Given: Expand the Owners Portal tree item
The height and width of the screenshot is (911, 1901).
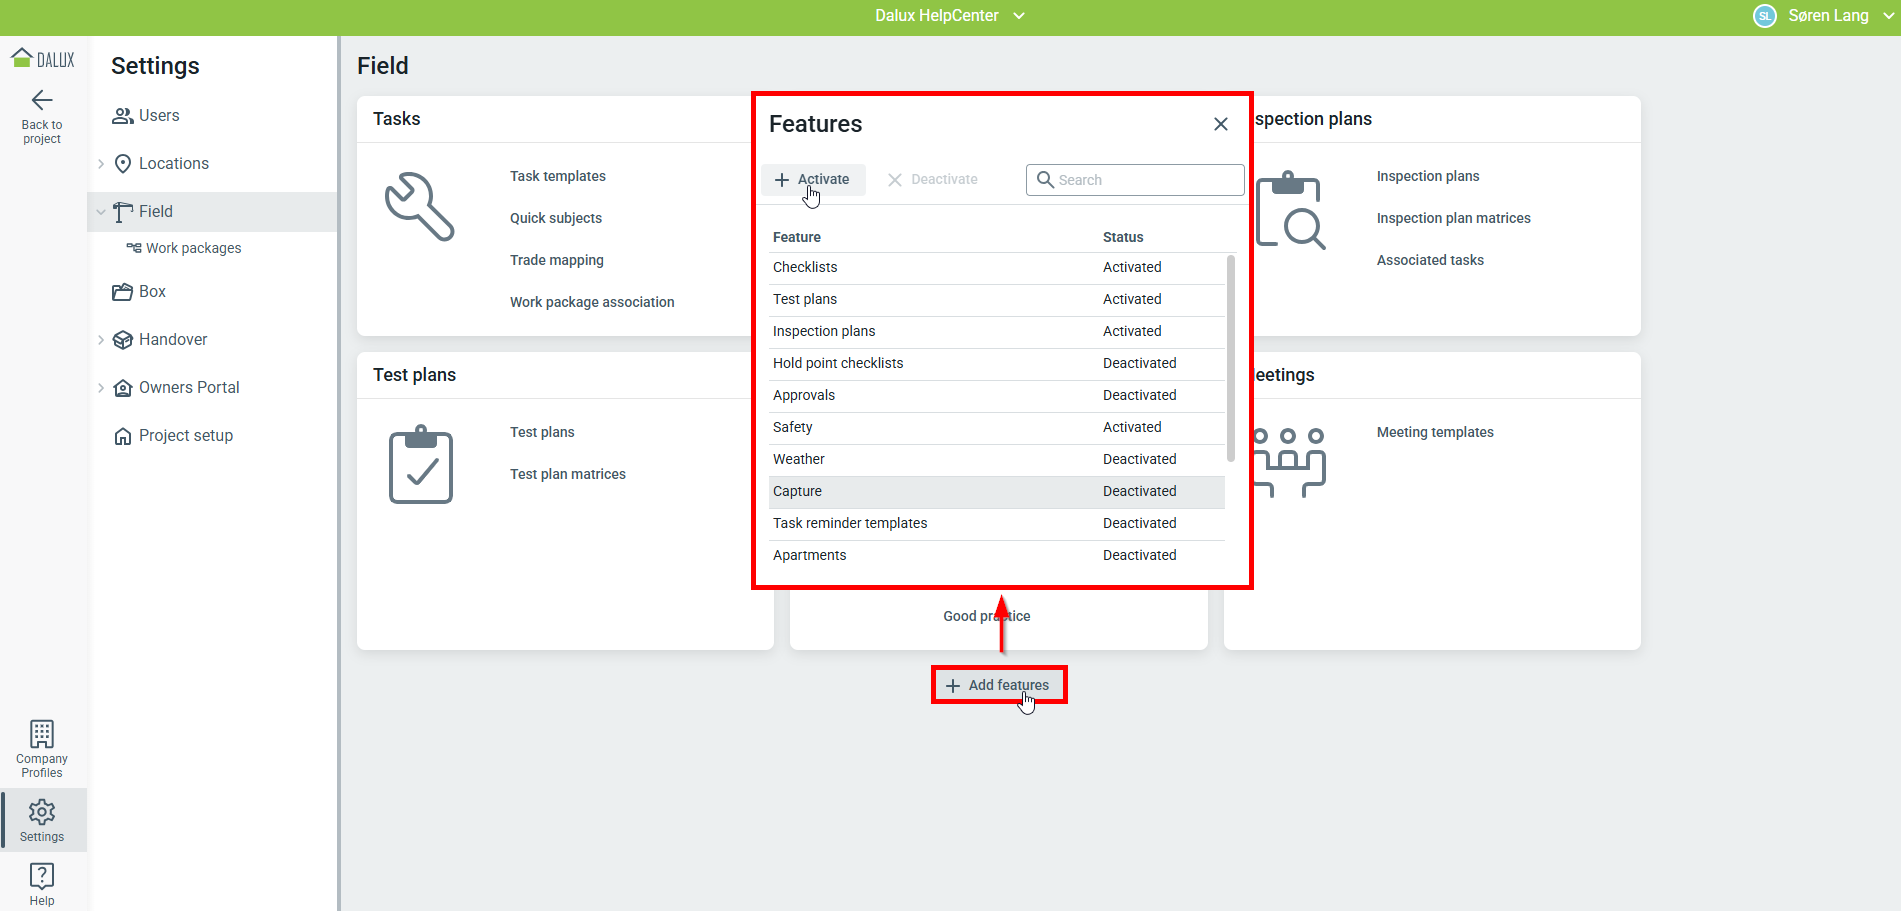Looking at the screenshot, I should [101, 388].
